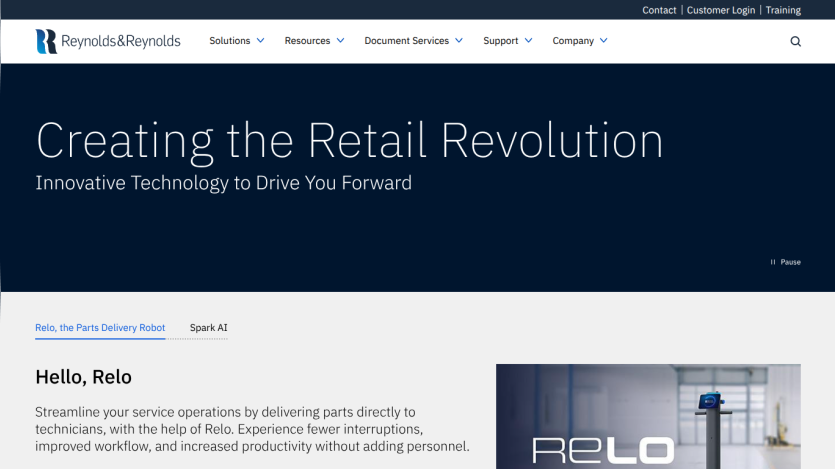Screen dimensions: 835x469
Task: Click the 'Streamline your service operations' paragraph
Action: tap(252, 429)
